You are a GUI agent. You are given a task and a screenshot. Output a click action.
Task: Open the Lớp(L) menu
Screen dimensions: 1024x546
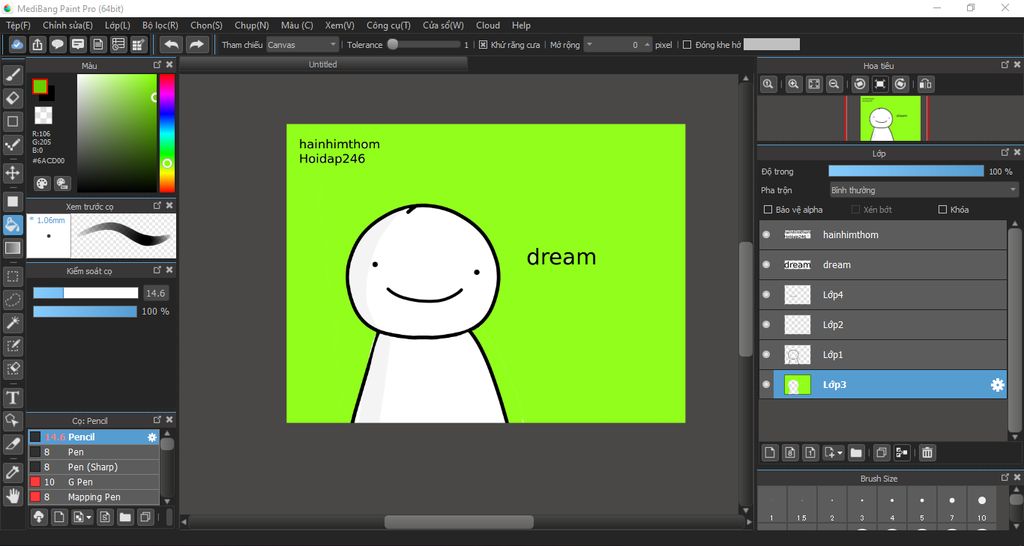[x=118, y=25]
